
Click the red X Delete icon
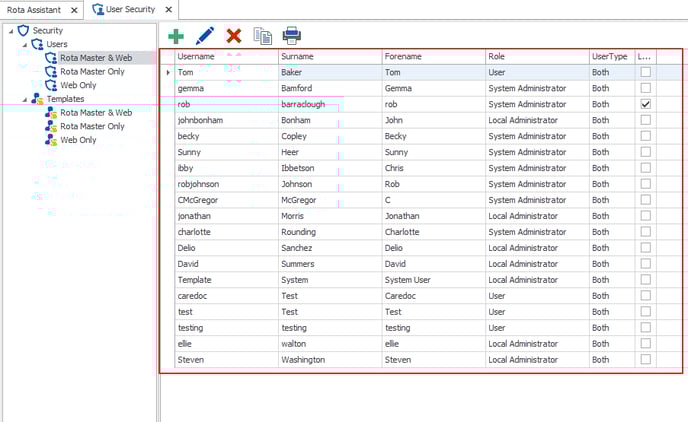coord(233,36)
